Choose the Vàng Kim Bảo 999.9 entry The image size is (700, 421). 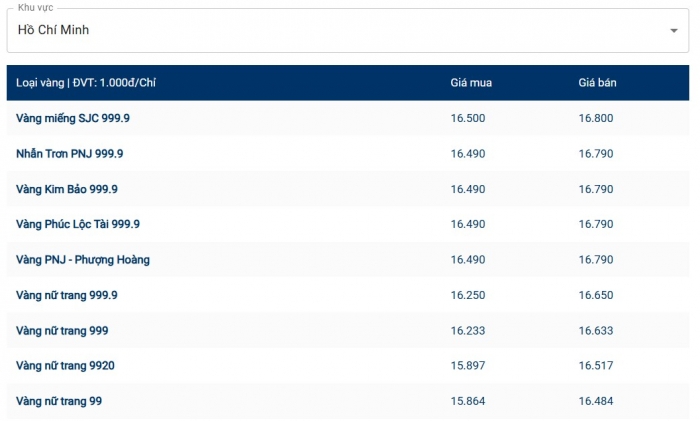click(x=67, y=189)
